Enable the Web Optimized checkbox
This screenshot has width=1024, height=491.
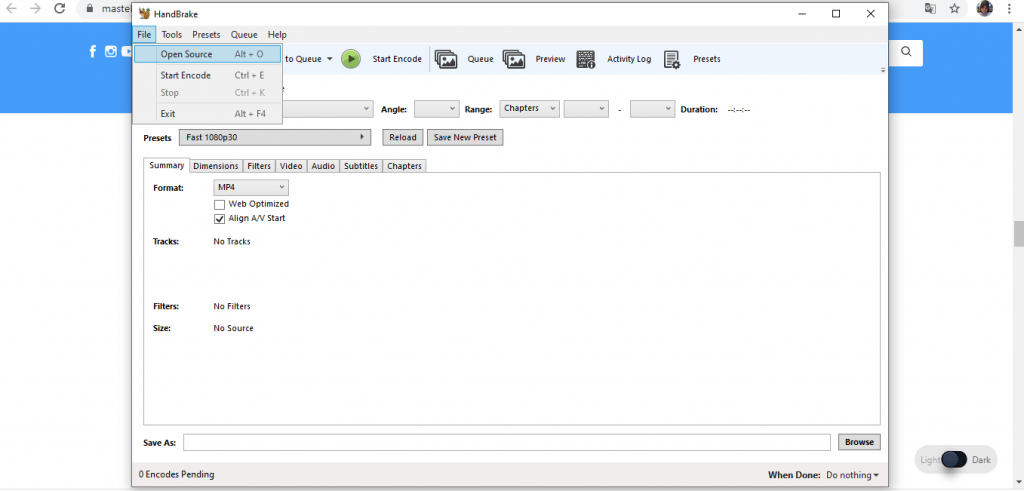coord(220,204)
